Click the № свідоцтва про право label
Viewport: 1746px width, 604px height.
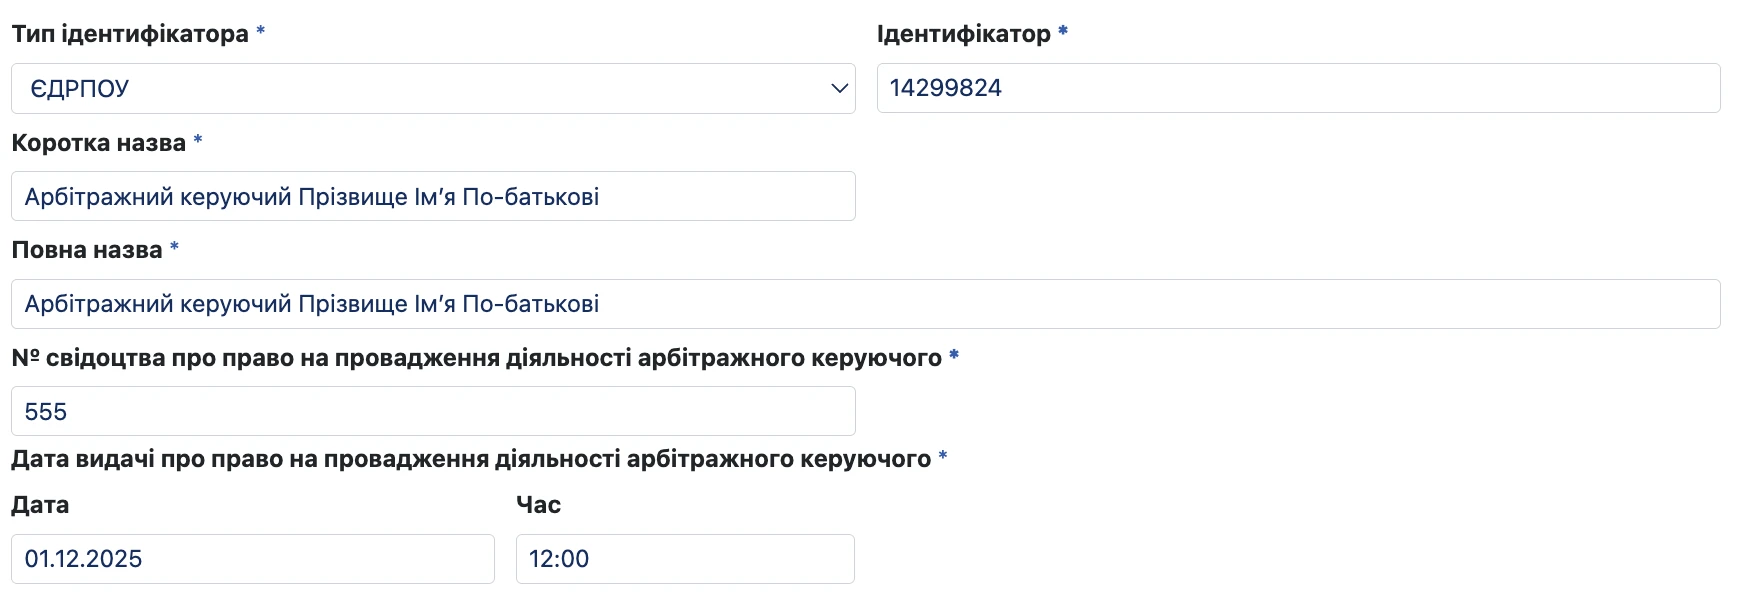477,358
